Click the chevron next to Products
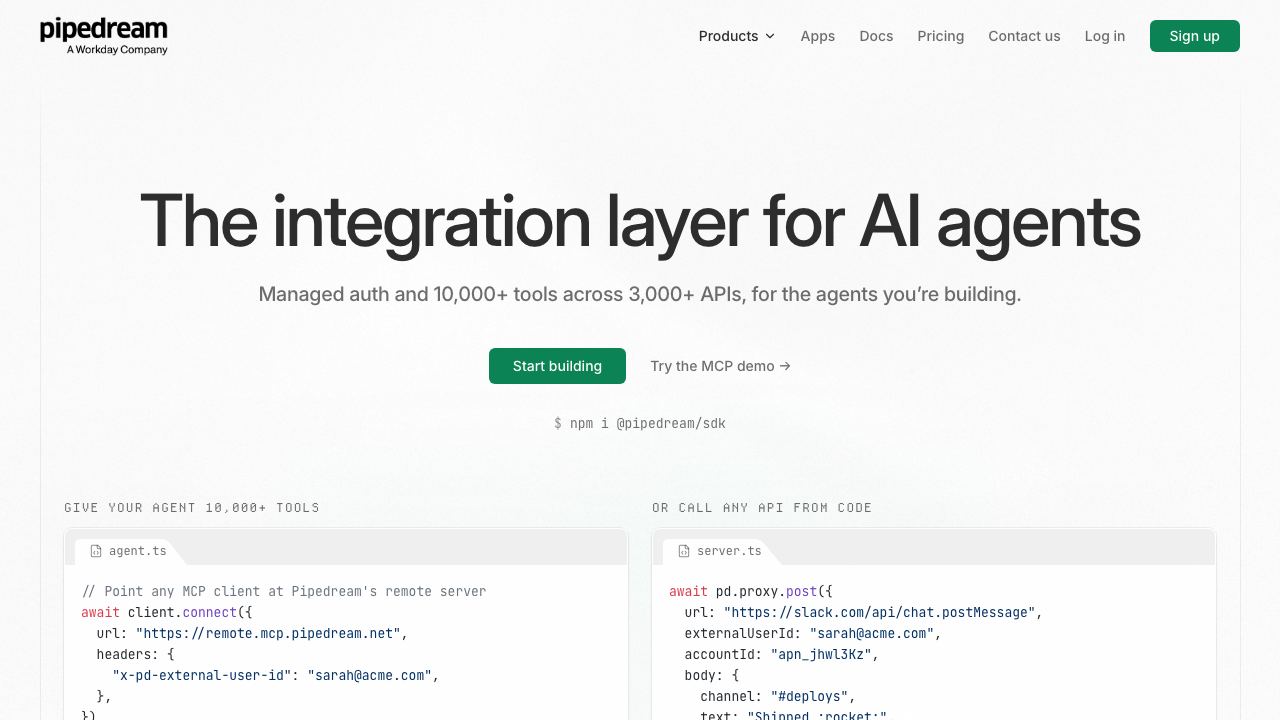The height and width of the screenshot is (720, 1280). 770,36
